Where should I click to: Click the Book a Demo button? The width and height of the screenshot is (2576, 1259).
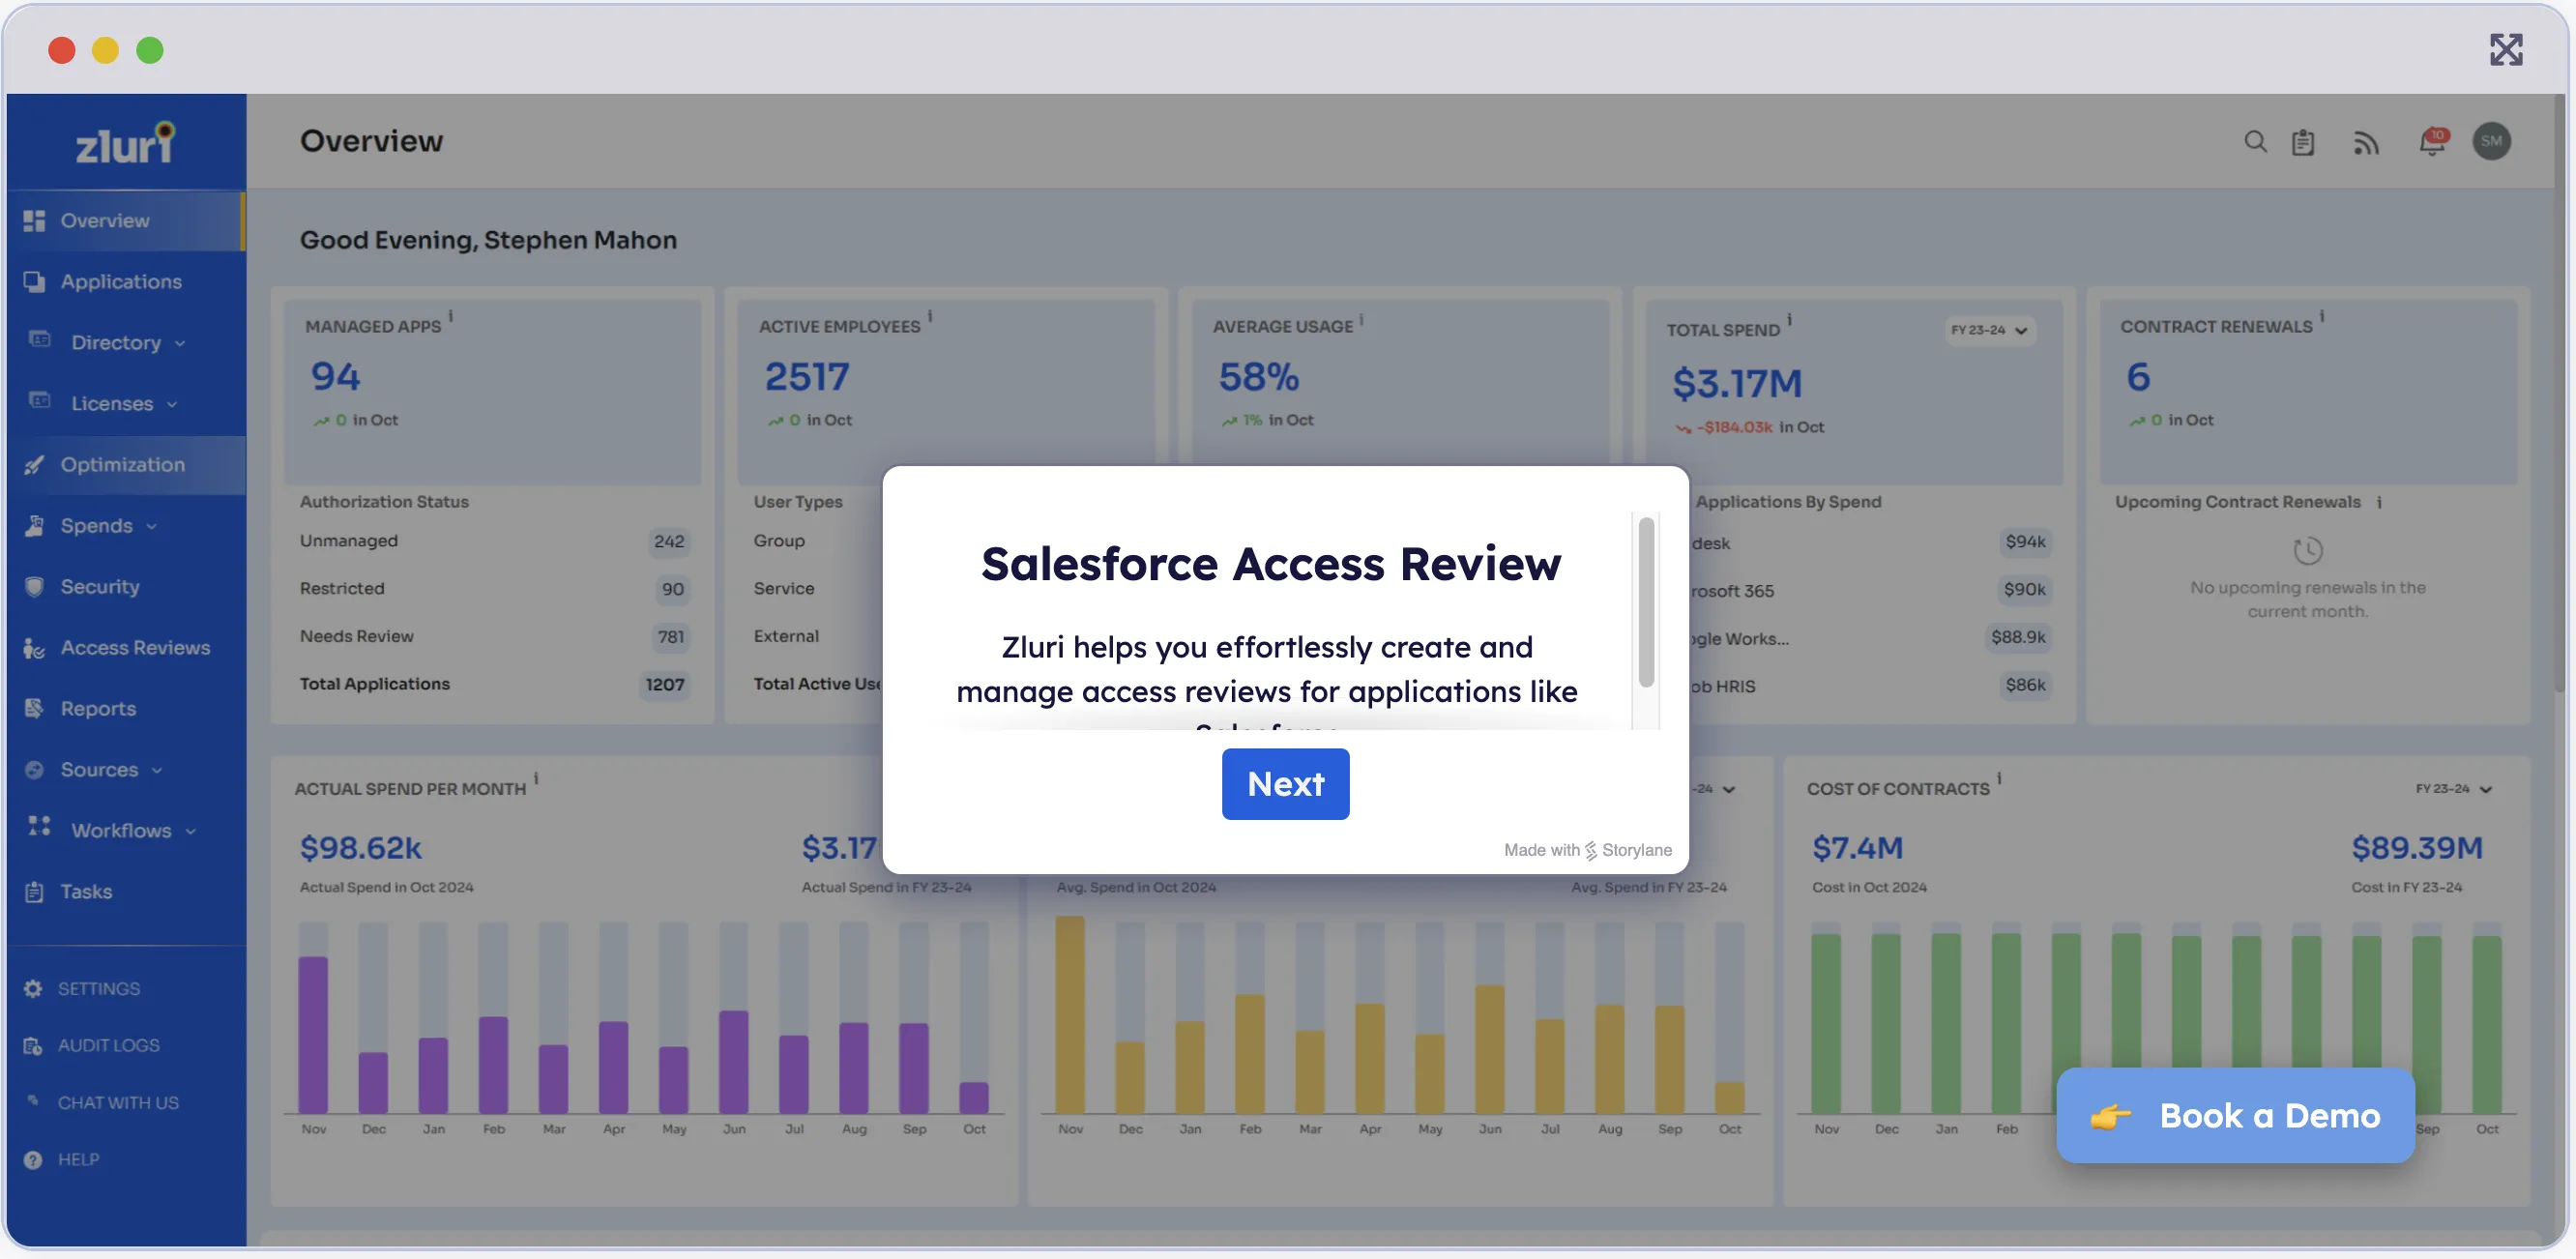click(2235, 1115)
